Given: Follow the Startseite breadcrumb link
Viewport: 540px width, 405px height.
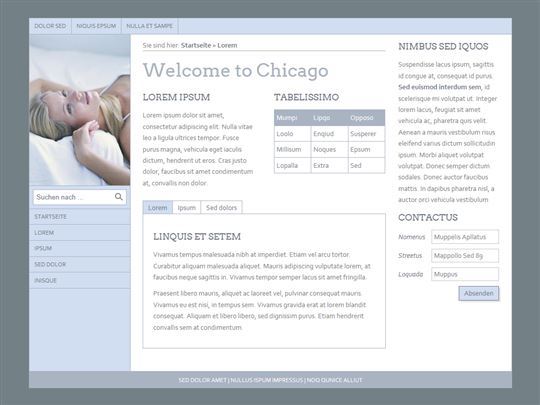Looking at the screenshot, I should click(x=196, y=45).
